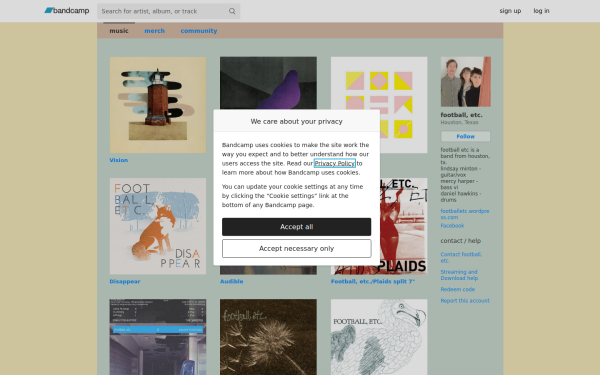Open the Football, etc./Plaids split 7" link
Viewport: 600px width, 375px height.
(373, 281)
